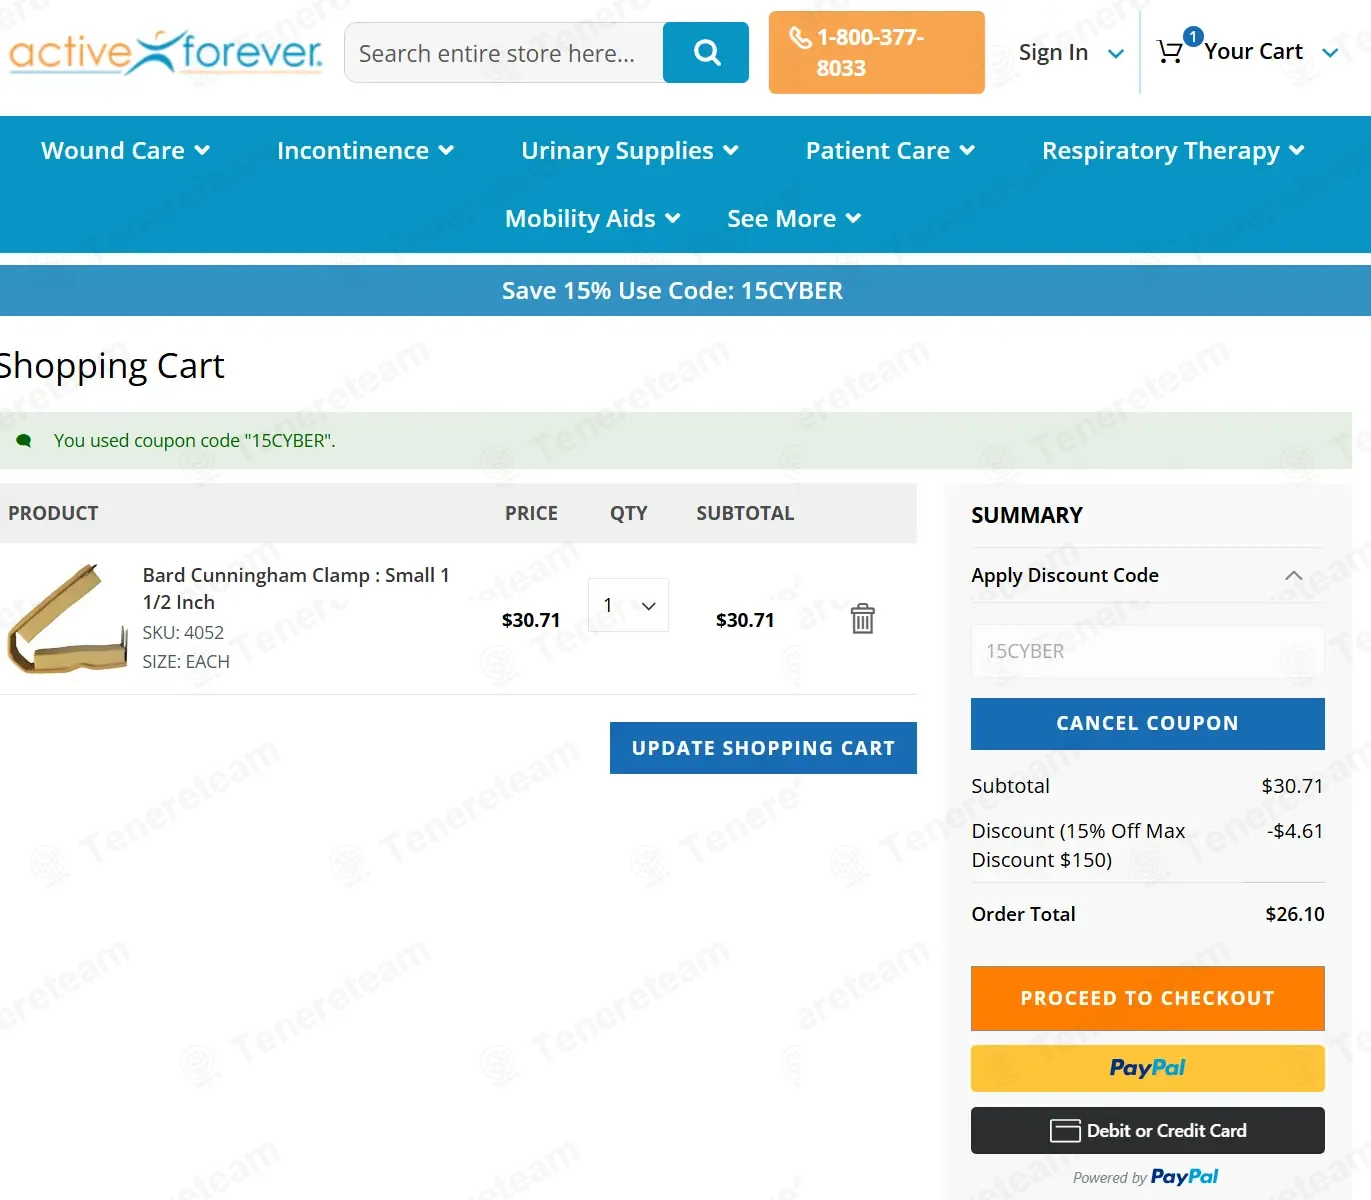The width and height of the screenshot is (1371, 1200).
Task: Click the coupon code used message
Action: pos(194,440)
